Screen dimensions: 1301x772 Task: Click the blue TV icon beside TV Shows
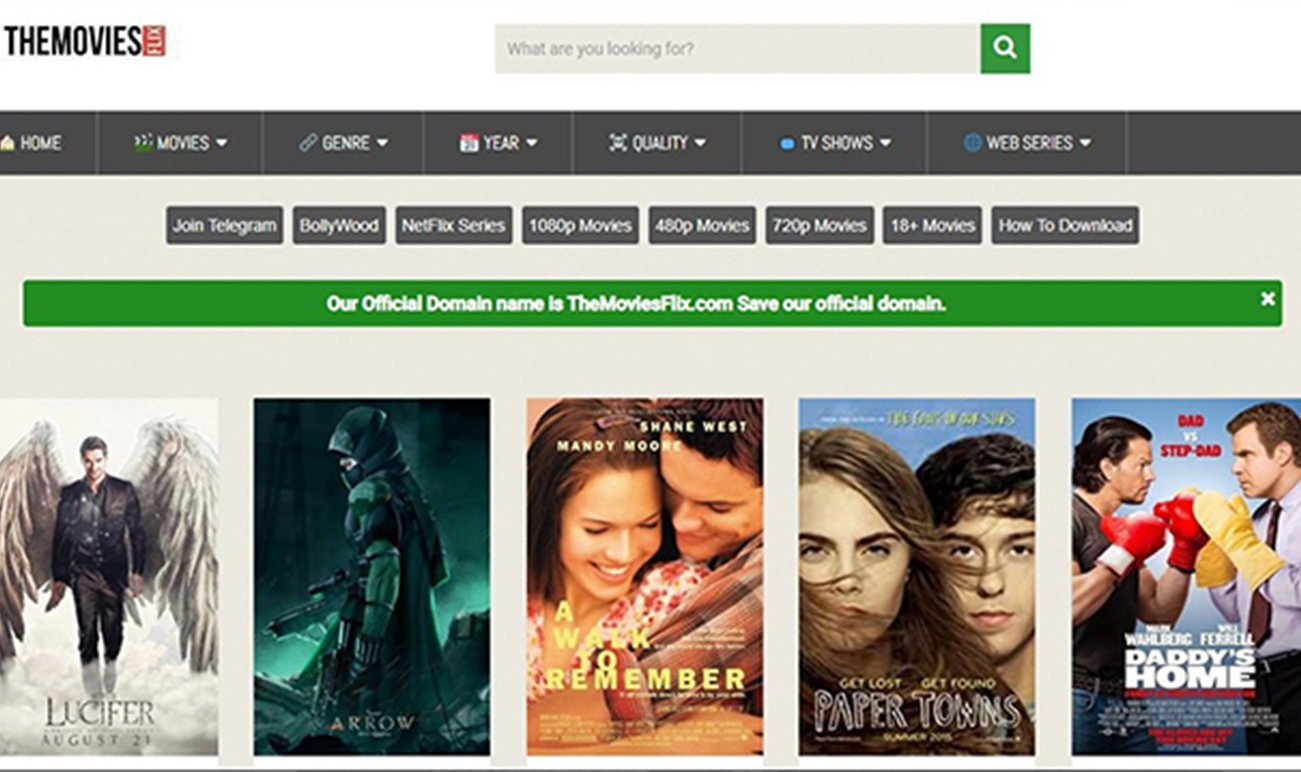[787, 144]
